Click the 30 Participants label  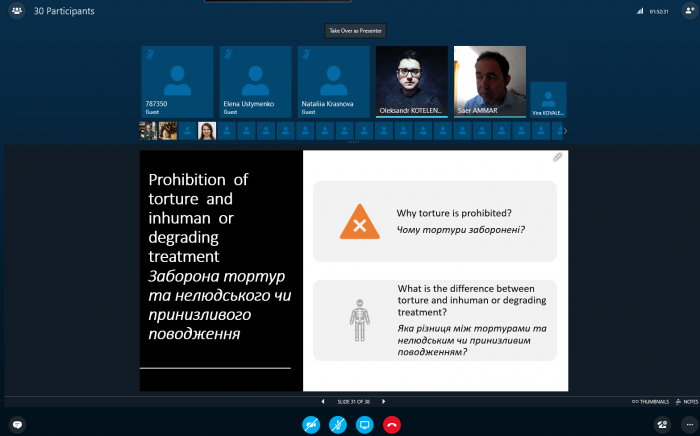tap(63, 11)
